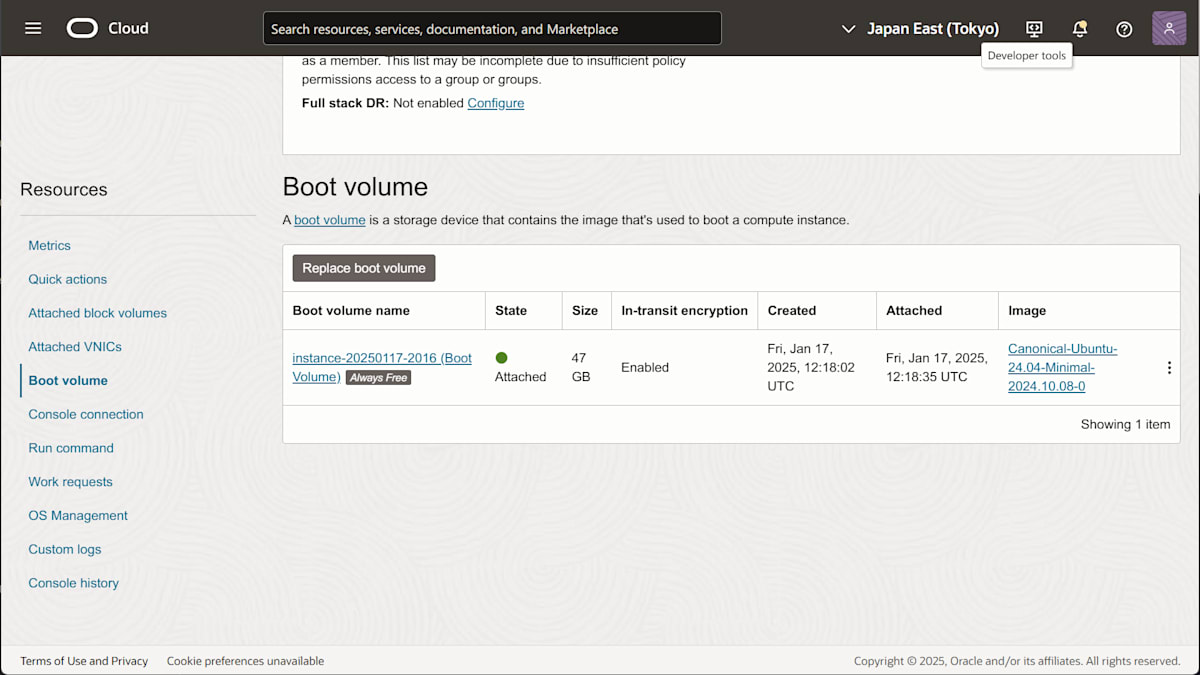This screenshot has width=1200, height=675.
Task: Expand the Japan East (Tokyo) region selector
Action: coord(920,29)
